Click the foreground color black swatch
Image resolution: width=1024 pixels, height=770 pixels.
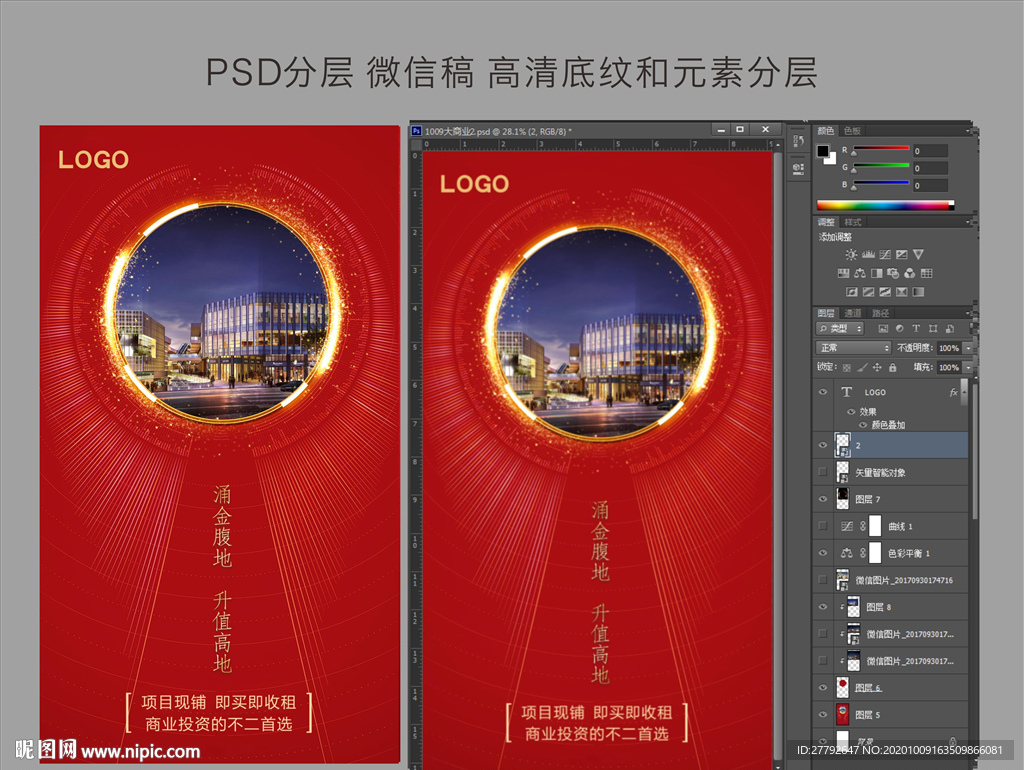[822, 151]
